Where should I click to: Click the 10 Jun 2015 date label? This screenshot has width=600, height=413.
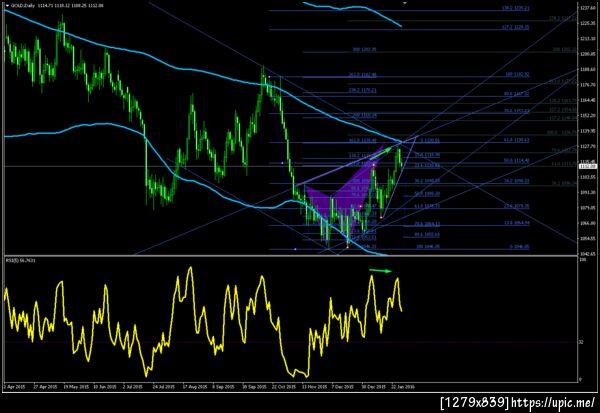click(105, 387)
